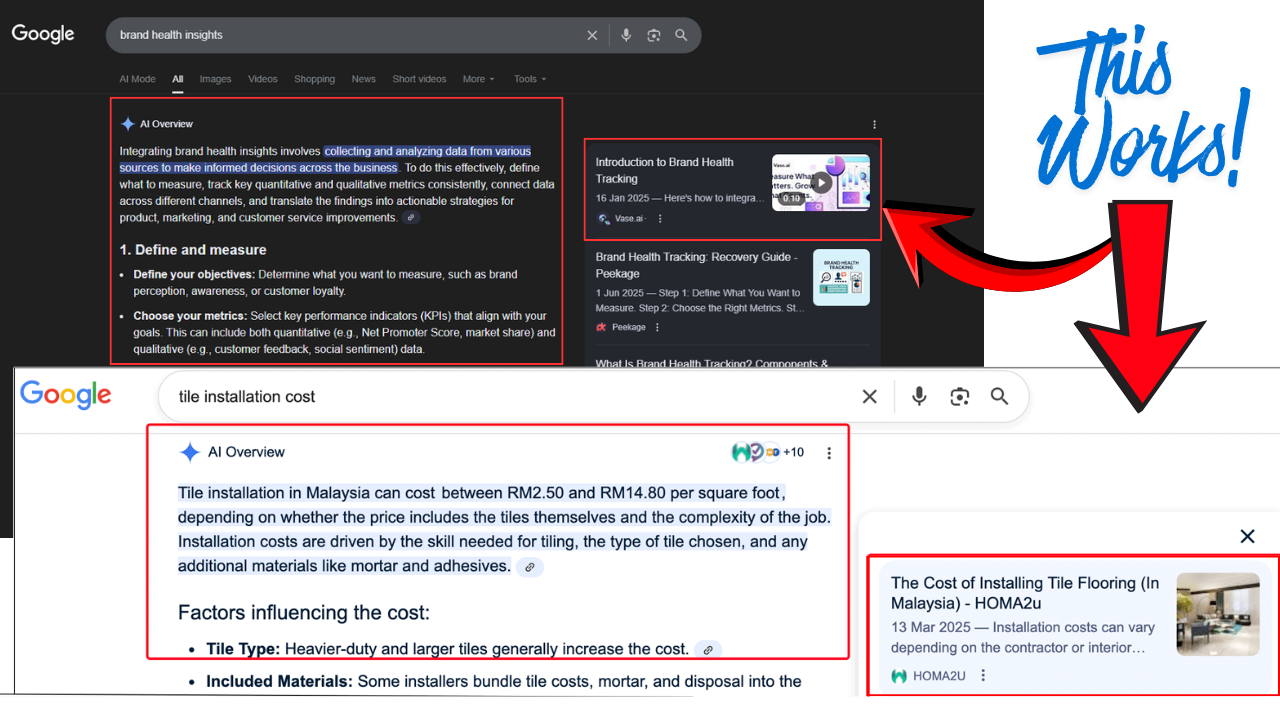
Task: Click the HOMA2U source icon on the suggestion card
Action: (898, 675)
